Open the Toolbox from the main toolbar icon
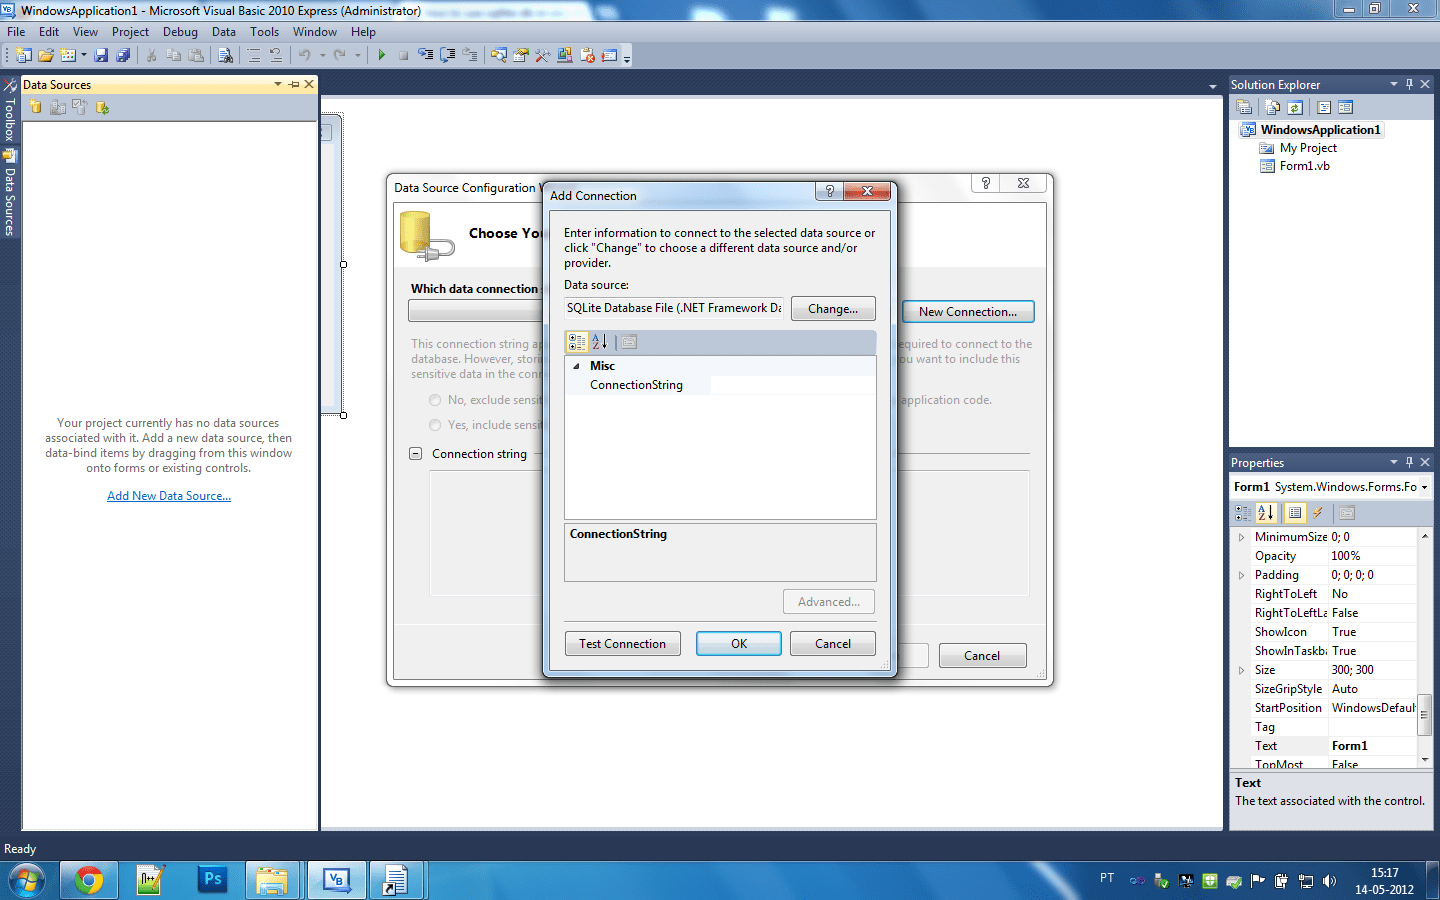The width and height of the screenshot is (1440, 900). pos(542,55)
